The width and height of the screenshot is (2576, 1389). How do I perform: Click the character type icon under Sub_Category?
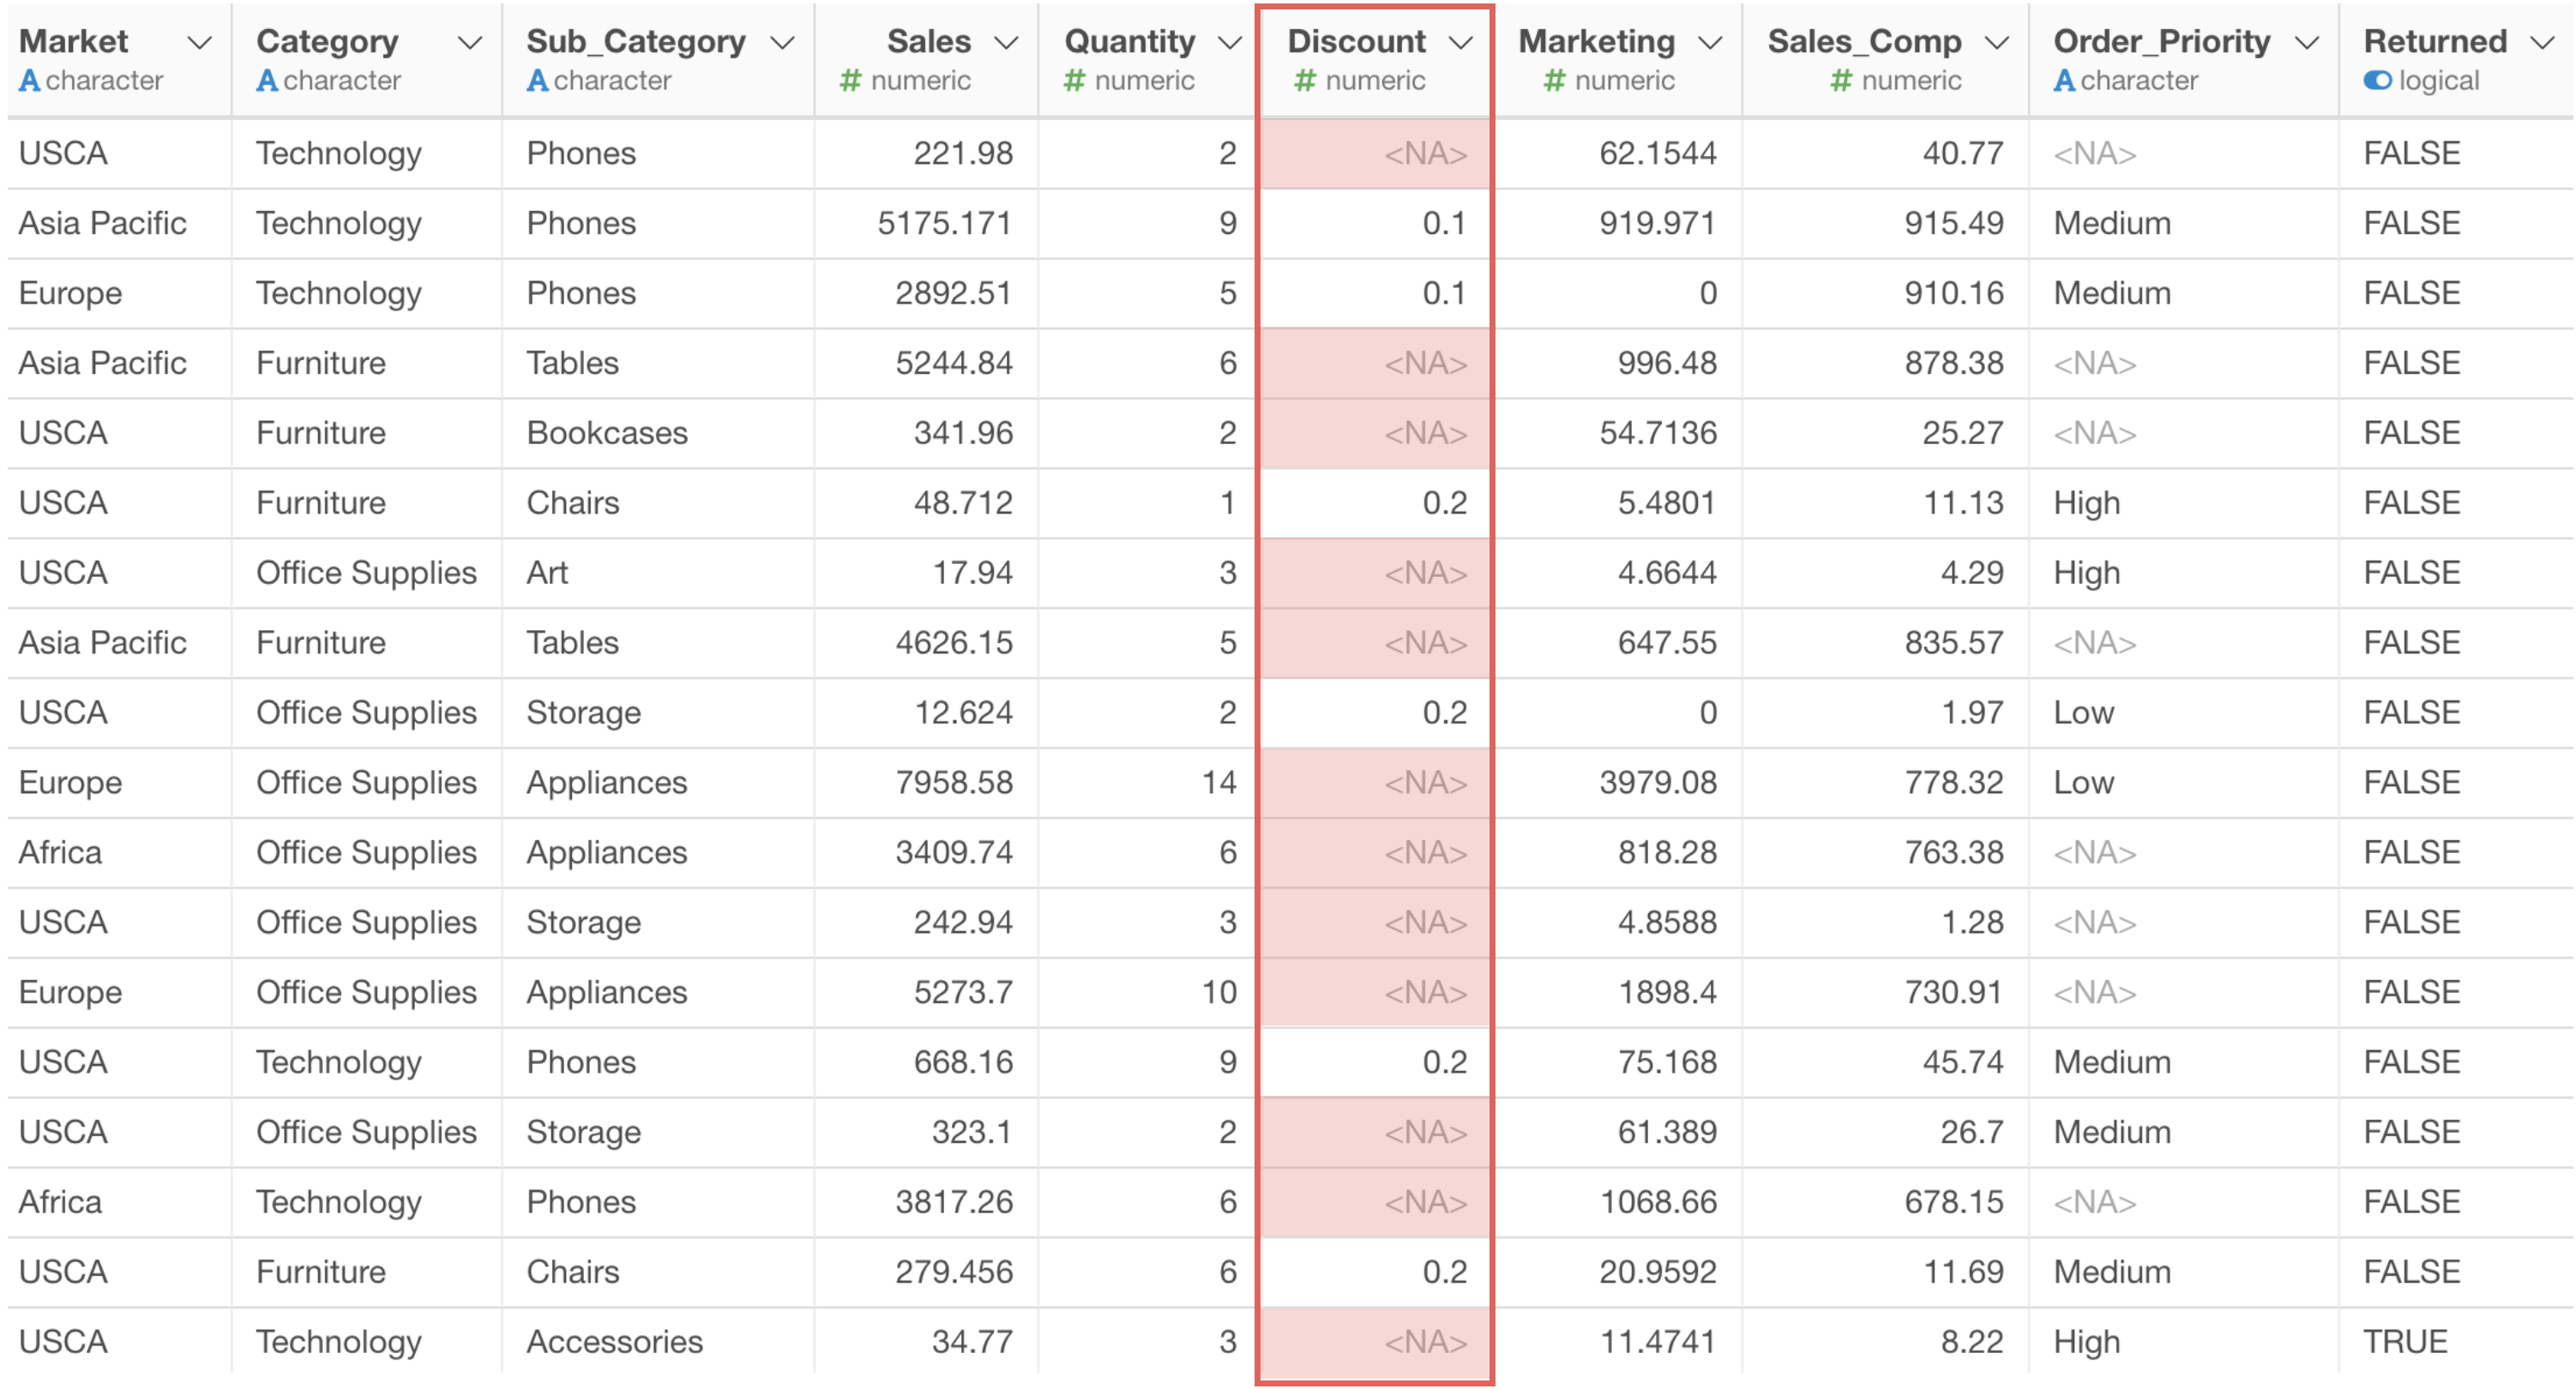[537, 80]
